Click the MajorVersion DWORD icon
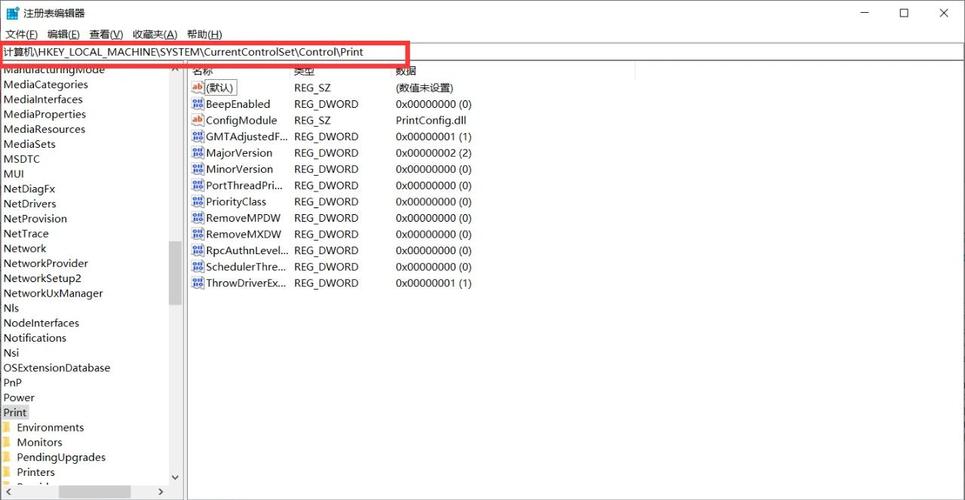Viewport: 965px width, 500px height. tap(198, 153)
